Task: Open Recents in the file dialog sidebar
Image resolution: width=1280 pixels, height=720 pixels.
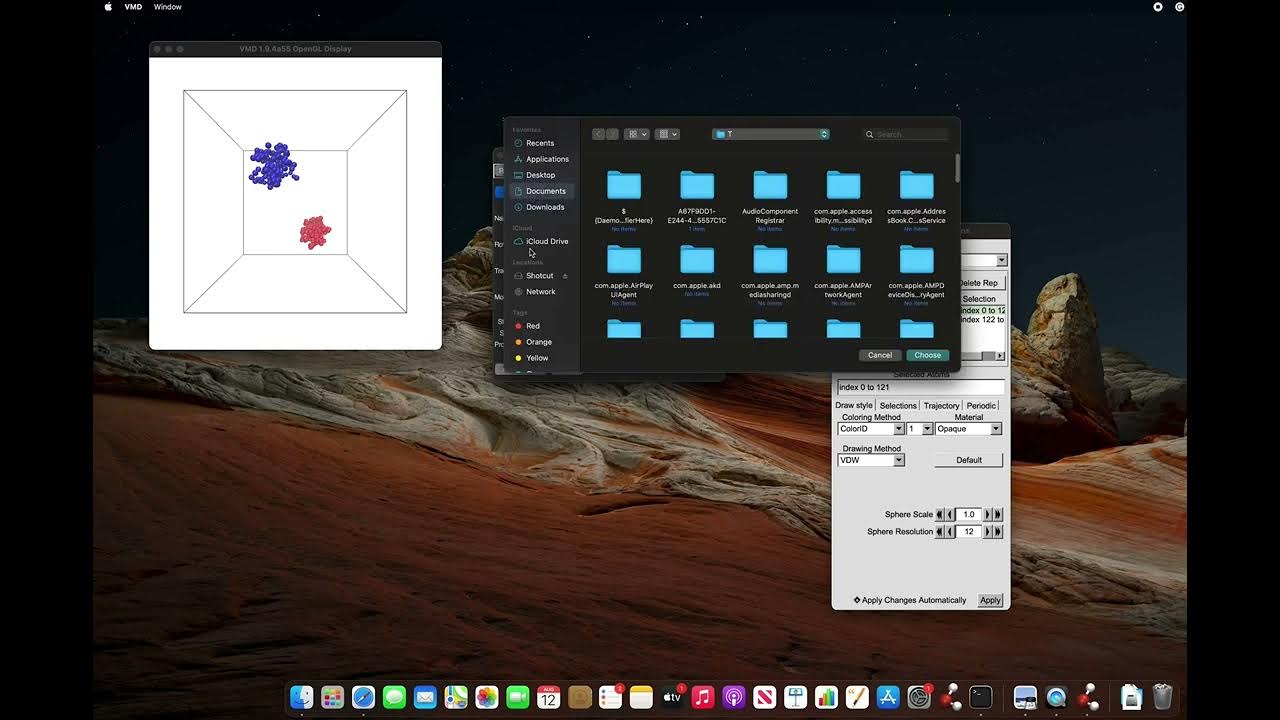Action: pyautogui.click(x=540, y=143)
